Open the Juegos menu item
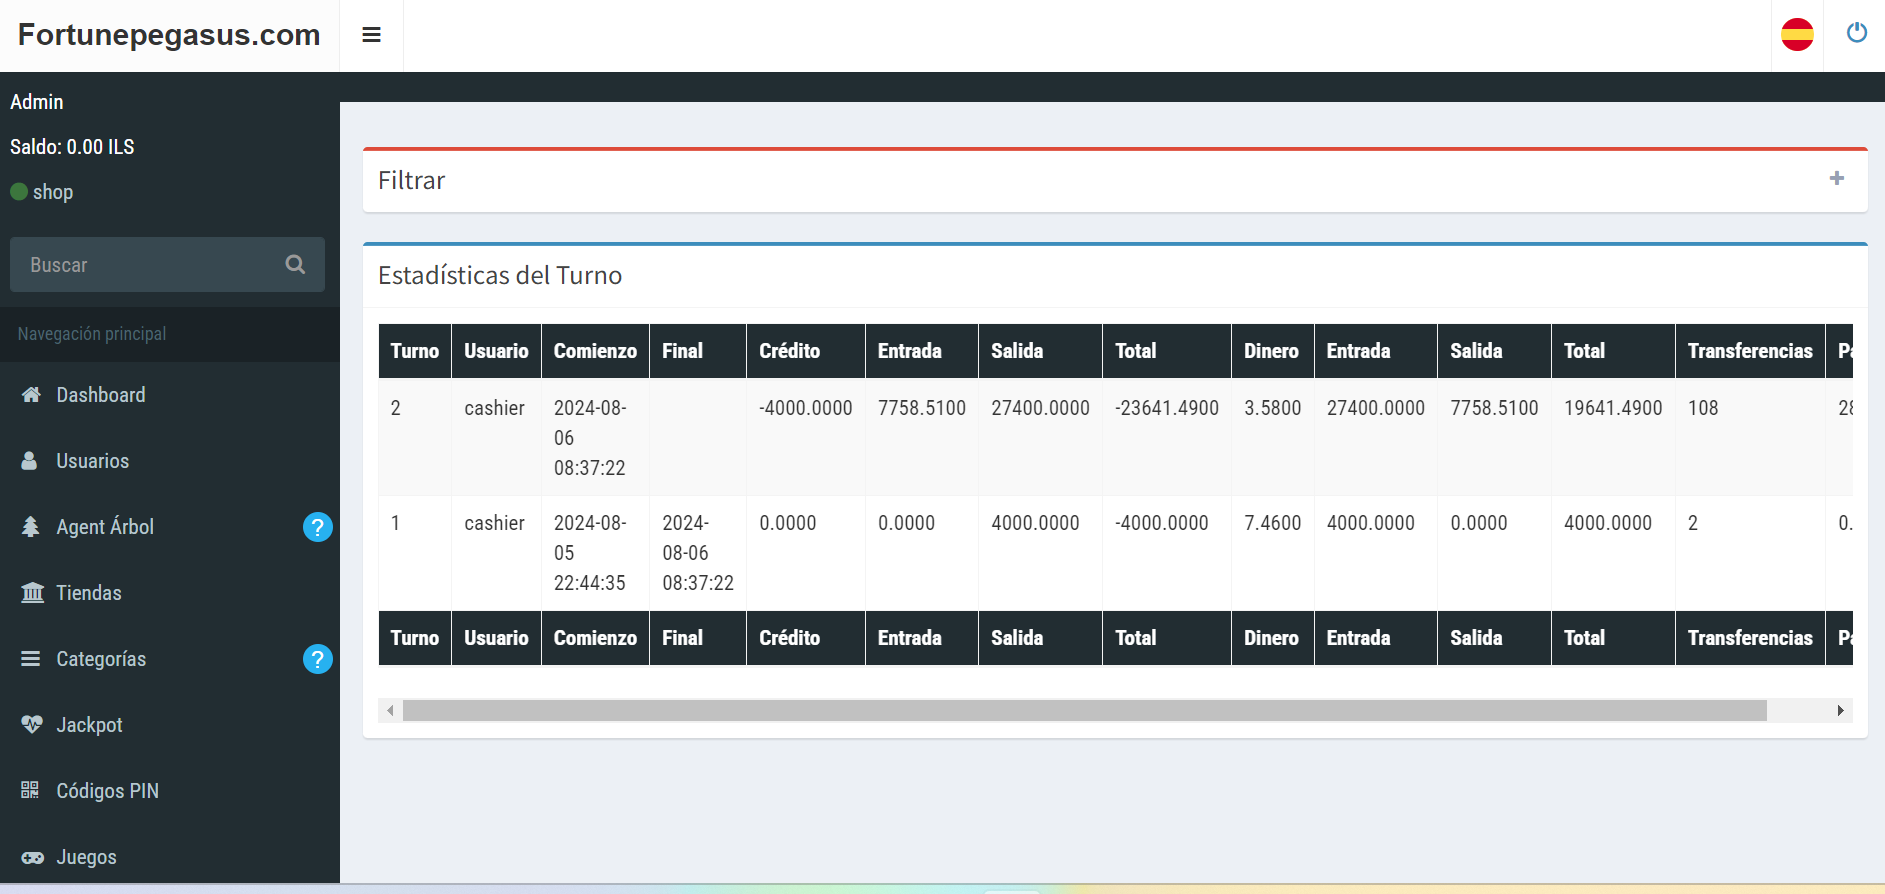 pyautogui.click(x=170, y=857)
